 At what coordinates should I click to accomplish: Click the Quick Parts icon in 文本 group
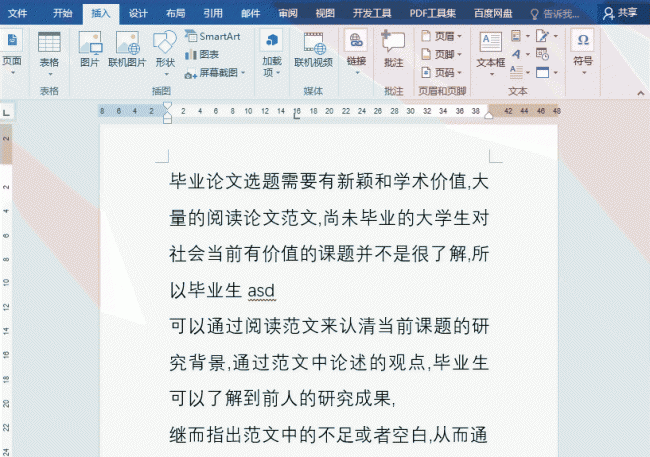pos(516,36)
